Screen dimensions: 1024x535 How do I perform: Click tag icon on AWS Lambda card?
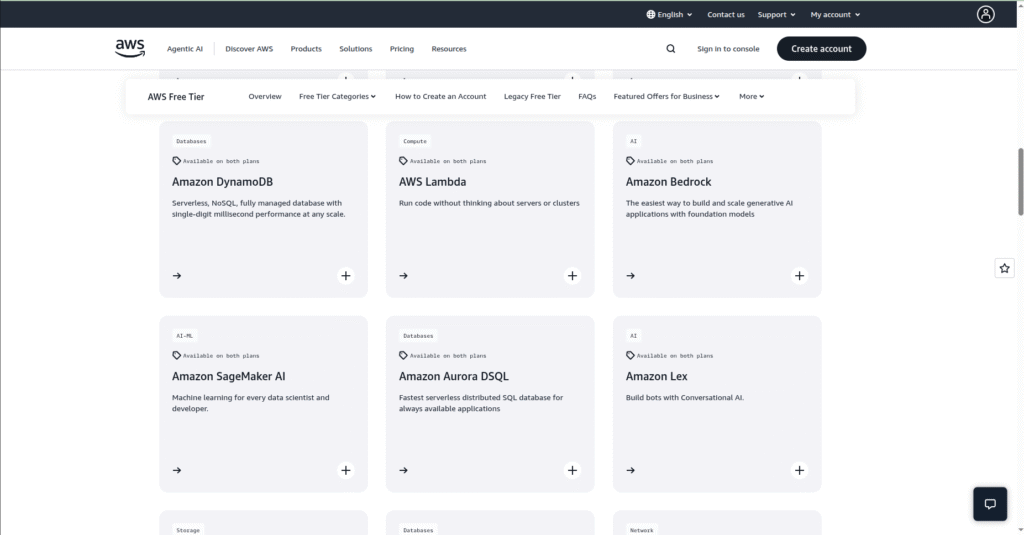[403, 161]
